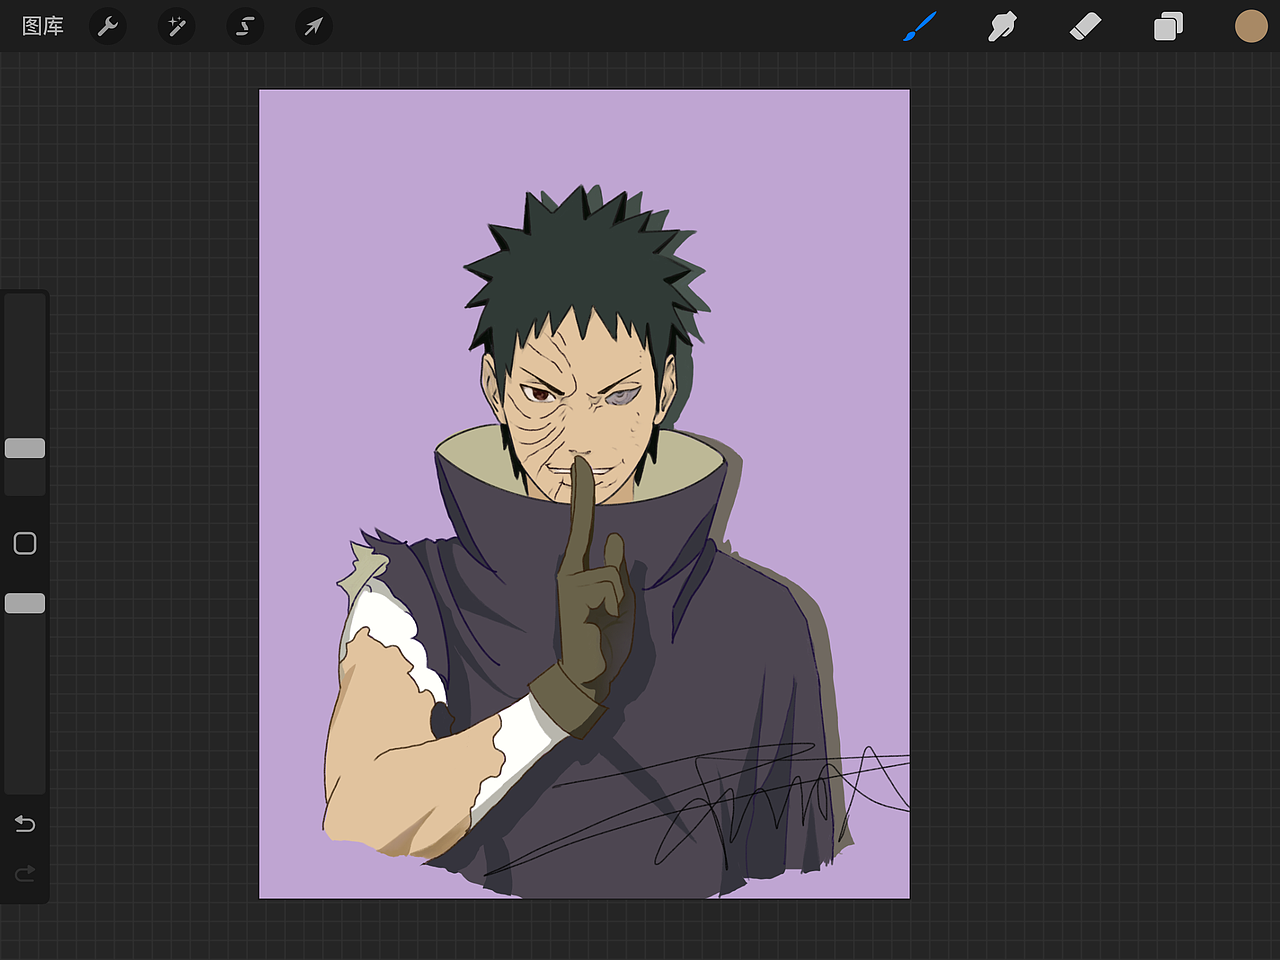Image resolution: width=1280 pixels, height=960 pixels.
Task: Undo the last stroke
Action: pyautogui.click(x=25, y=823)
